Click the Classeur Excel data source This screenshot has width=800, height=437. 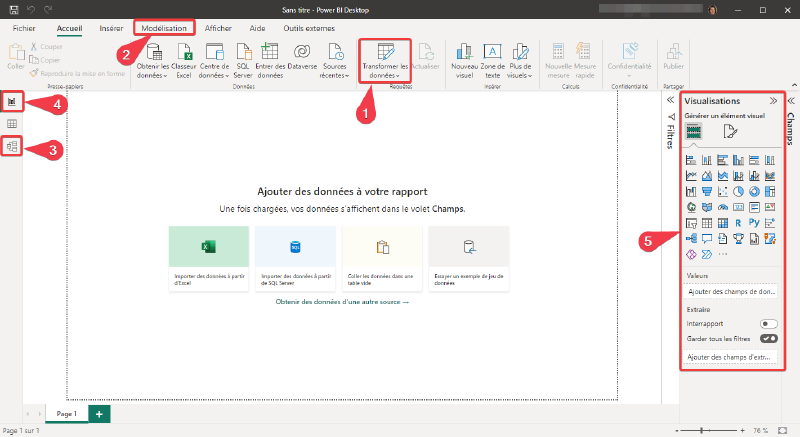tap(184, 61)
